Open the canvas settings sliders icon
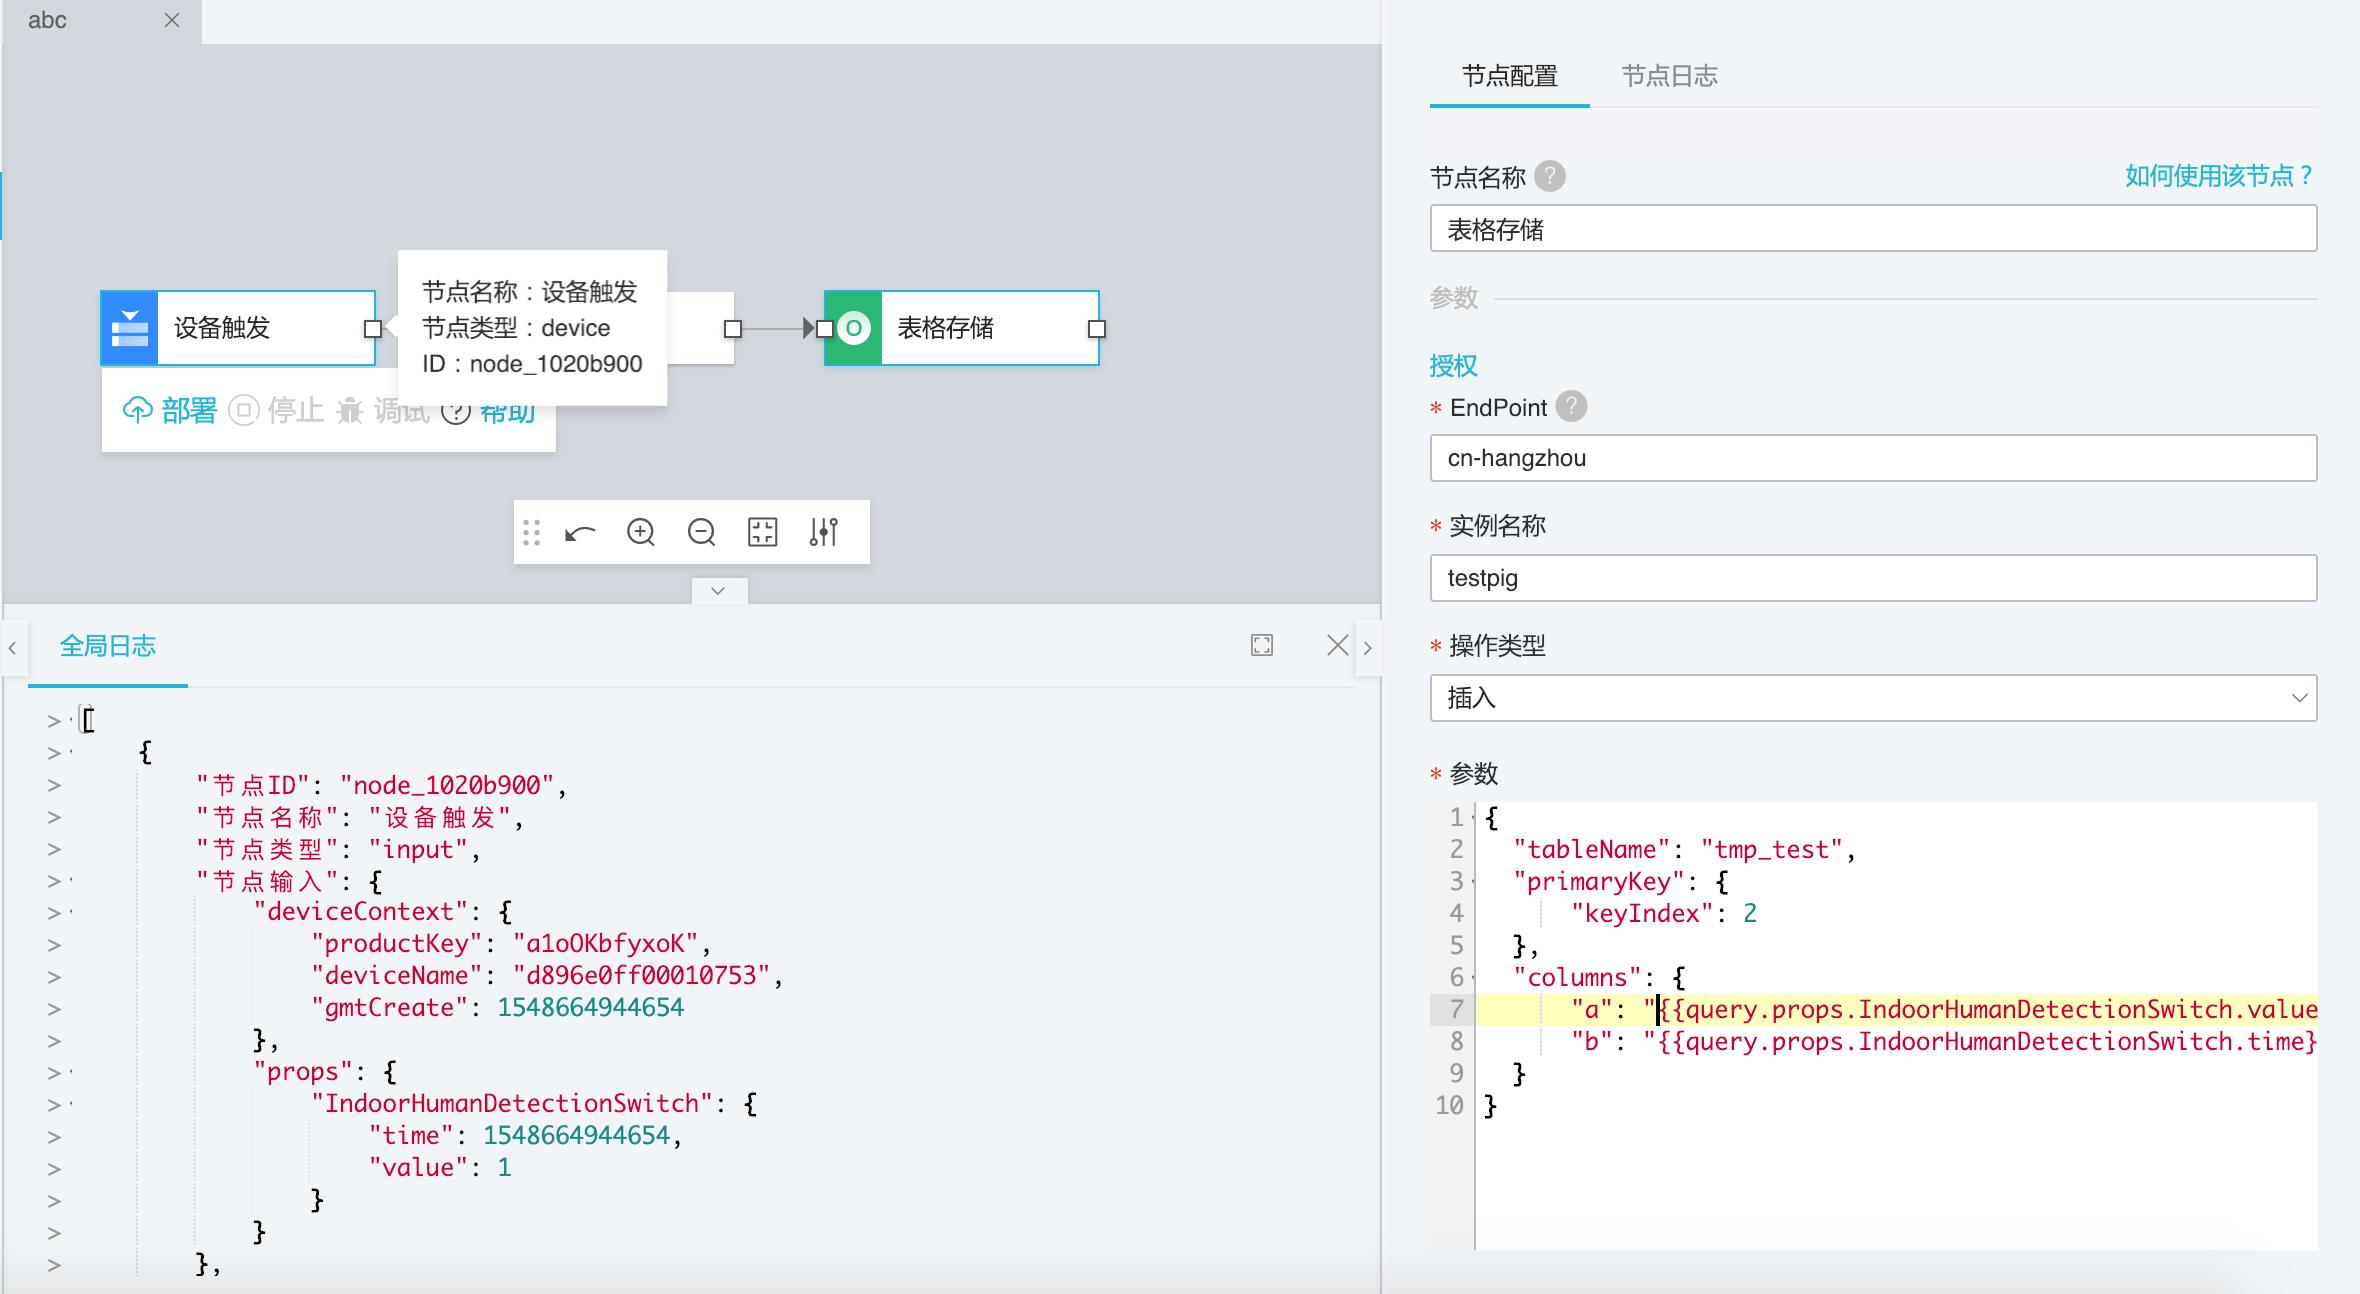The height and width of the screenshot is (1294, 2360). [824, 532]
